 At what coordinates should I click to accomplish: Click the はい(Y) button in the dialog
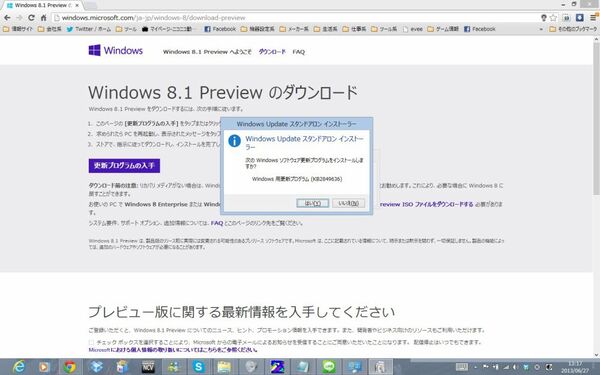pos(313,203)
